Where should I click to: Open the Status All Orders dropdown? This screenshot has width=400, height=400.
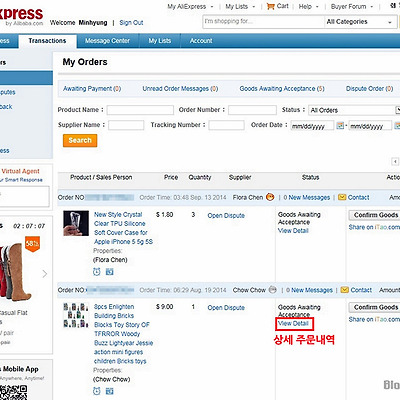(x=354, y=110)
